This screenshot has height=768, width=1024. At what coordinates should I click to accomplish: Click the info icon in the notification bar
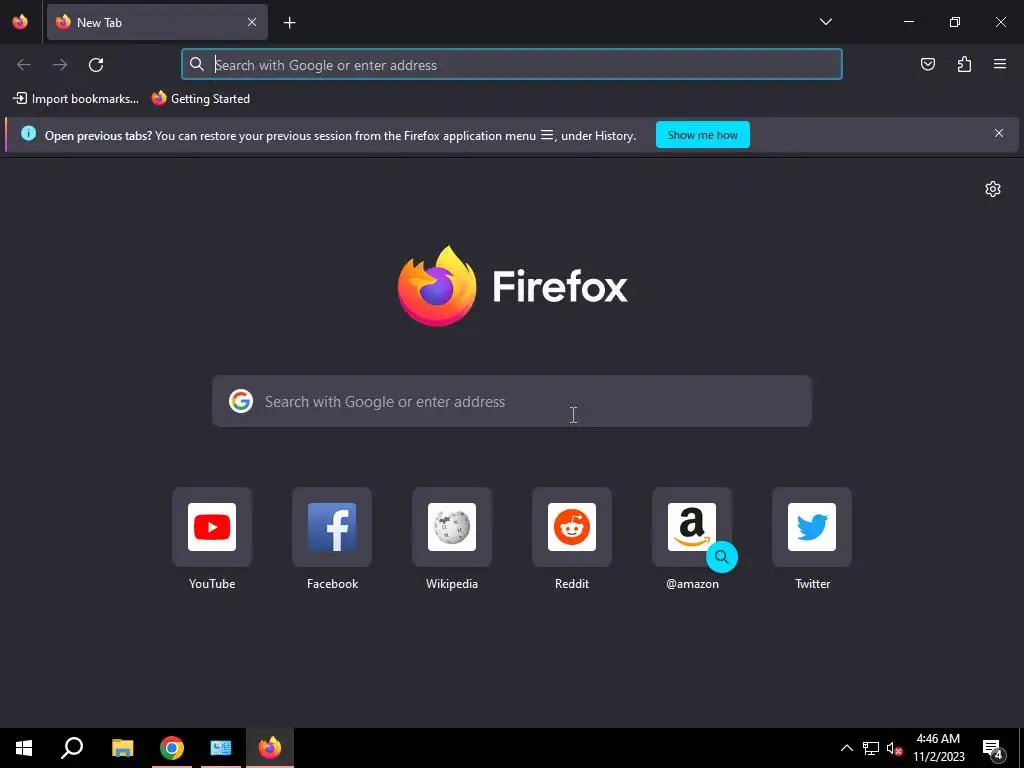tap(28, 133)
